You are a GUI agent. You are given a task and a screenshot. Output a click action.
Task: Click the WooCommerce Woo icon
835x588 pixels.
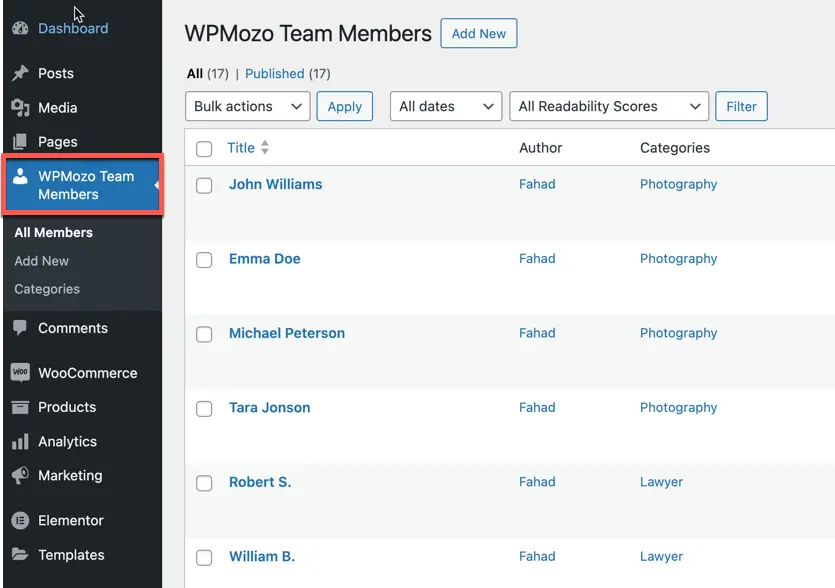[20, 372]
